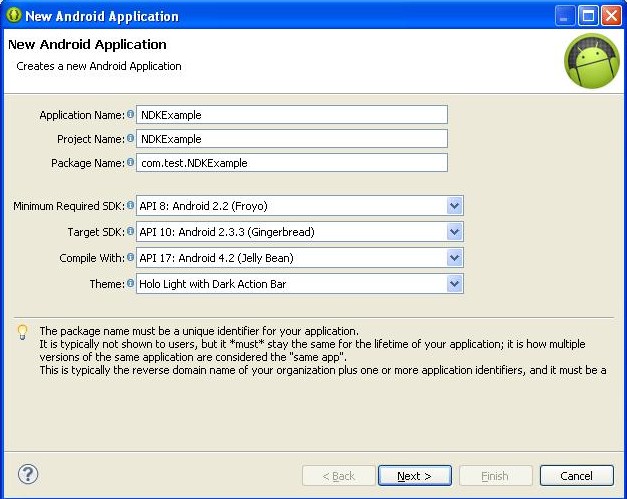This screenshot has width=627, height=499.
Task: Select the API 8 Froyo combo box
Action: [300, 206]
